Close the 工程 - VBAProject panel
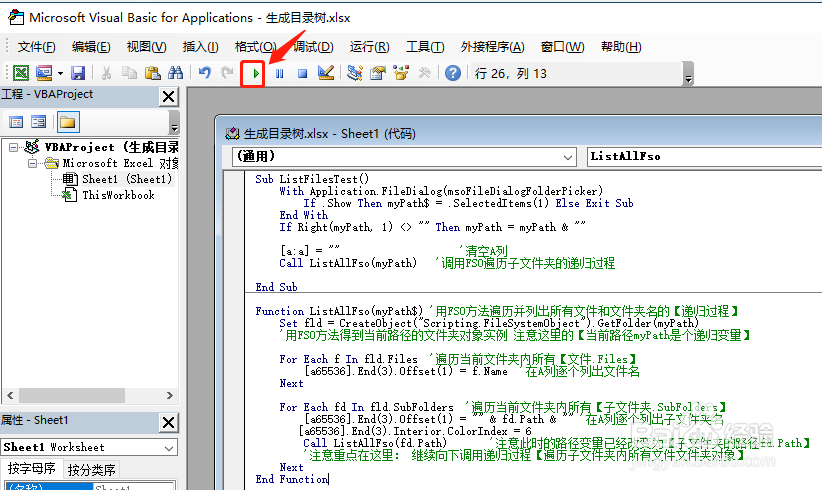This screenshot has height=490, width=822. pos(168,96)
